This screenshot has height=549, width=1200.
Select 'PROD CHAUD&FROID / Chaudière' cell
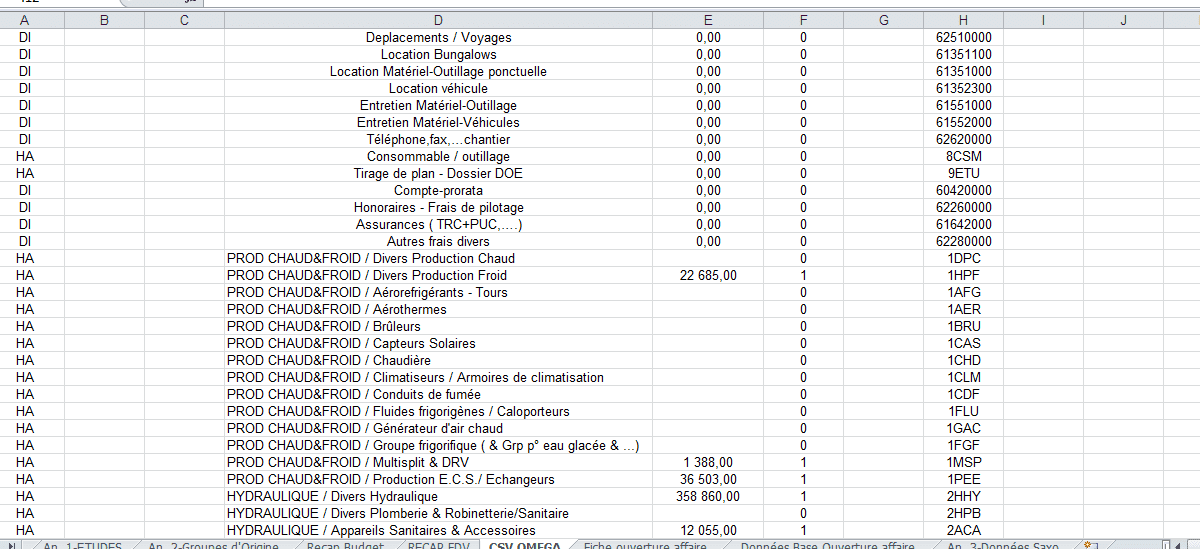click(438, 360)
